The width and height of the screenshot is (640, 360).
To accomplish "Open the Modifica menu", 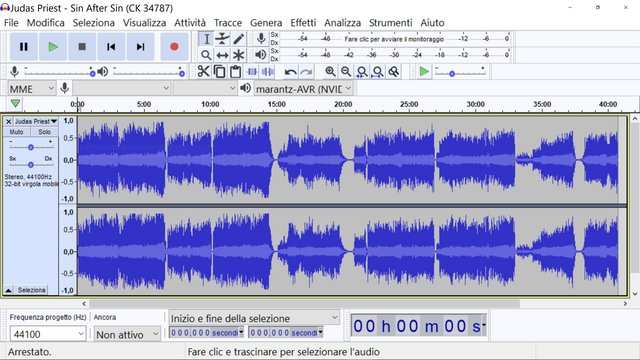I will (x=46, y=23).
